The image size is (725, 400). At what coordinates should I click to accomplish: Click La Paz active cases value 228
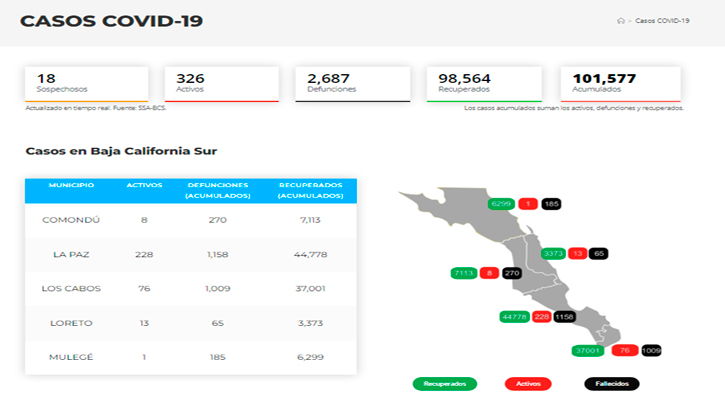click(x=144, y=254)
